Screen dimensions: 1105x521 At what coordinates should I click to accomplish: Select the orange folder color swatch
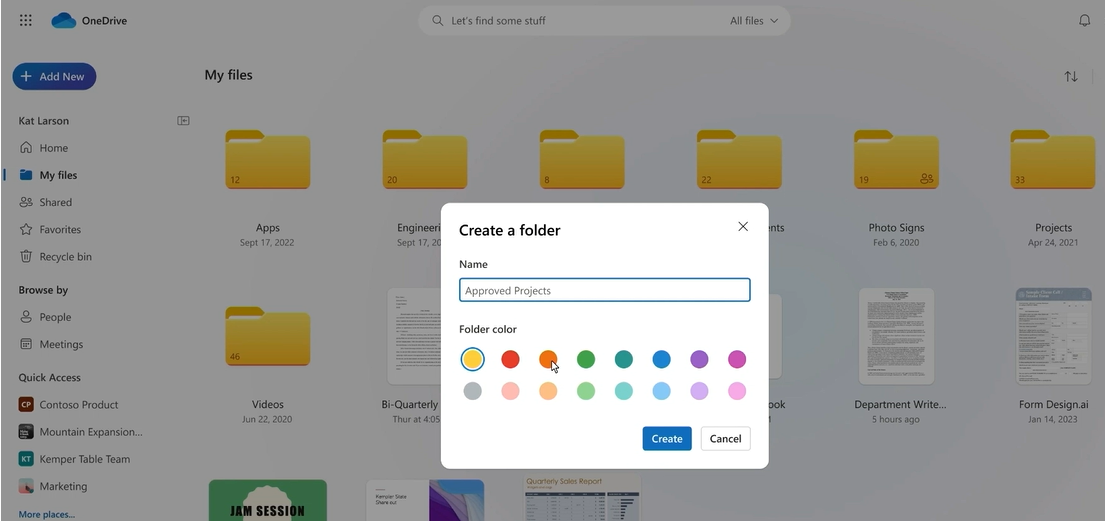[x=548, y=359]
